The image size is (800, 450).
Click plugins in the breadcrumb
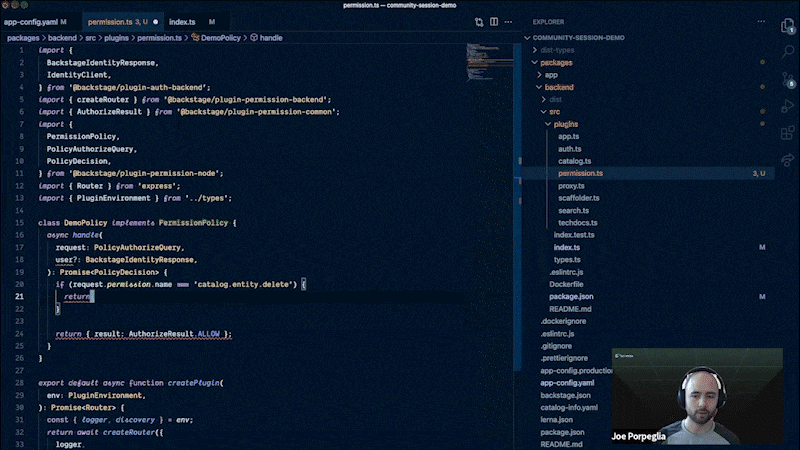[x=116, y=38]
